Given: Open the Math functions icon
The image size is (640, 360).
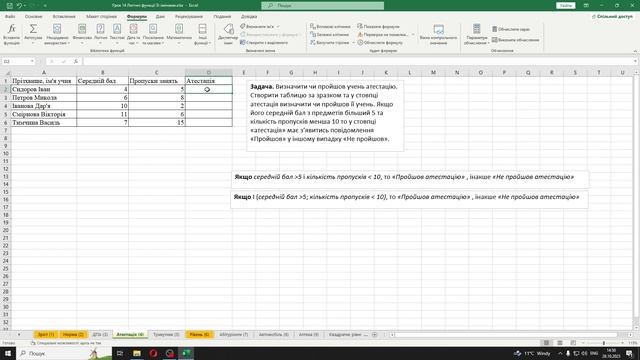Looking at the screenshot, I should tap(179, 29).
